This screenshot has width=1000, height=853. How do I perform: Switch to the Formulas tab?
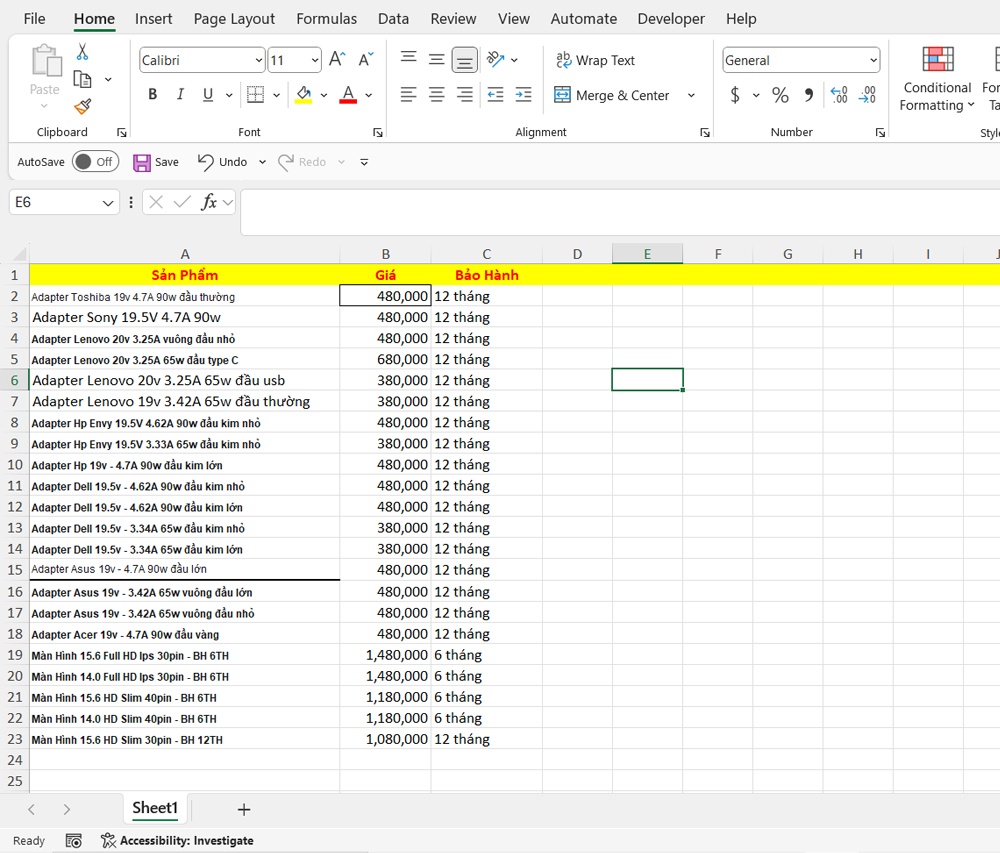[x=326, y=18]
